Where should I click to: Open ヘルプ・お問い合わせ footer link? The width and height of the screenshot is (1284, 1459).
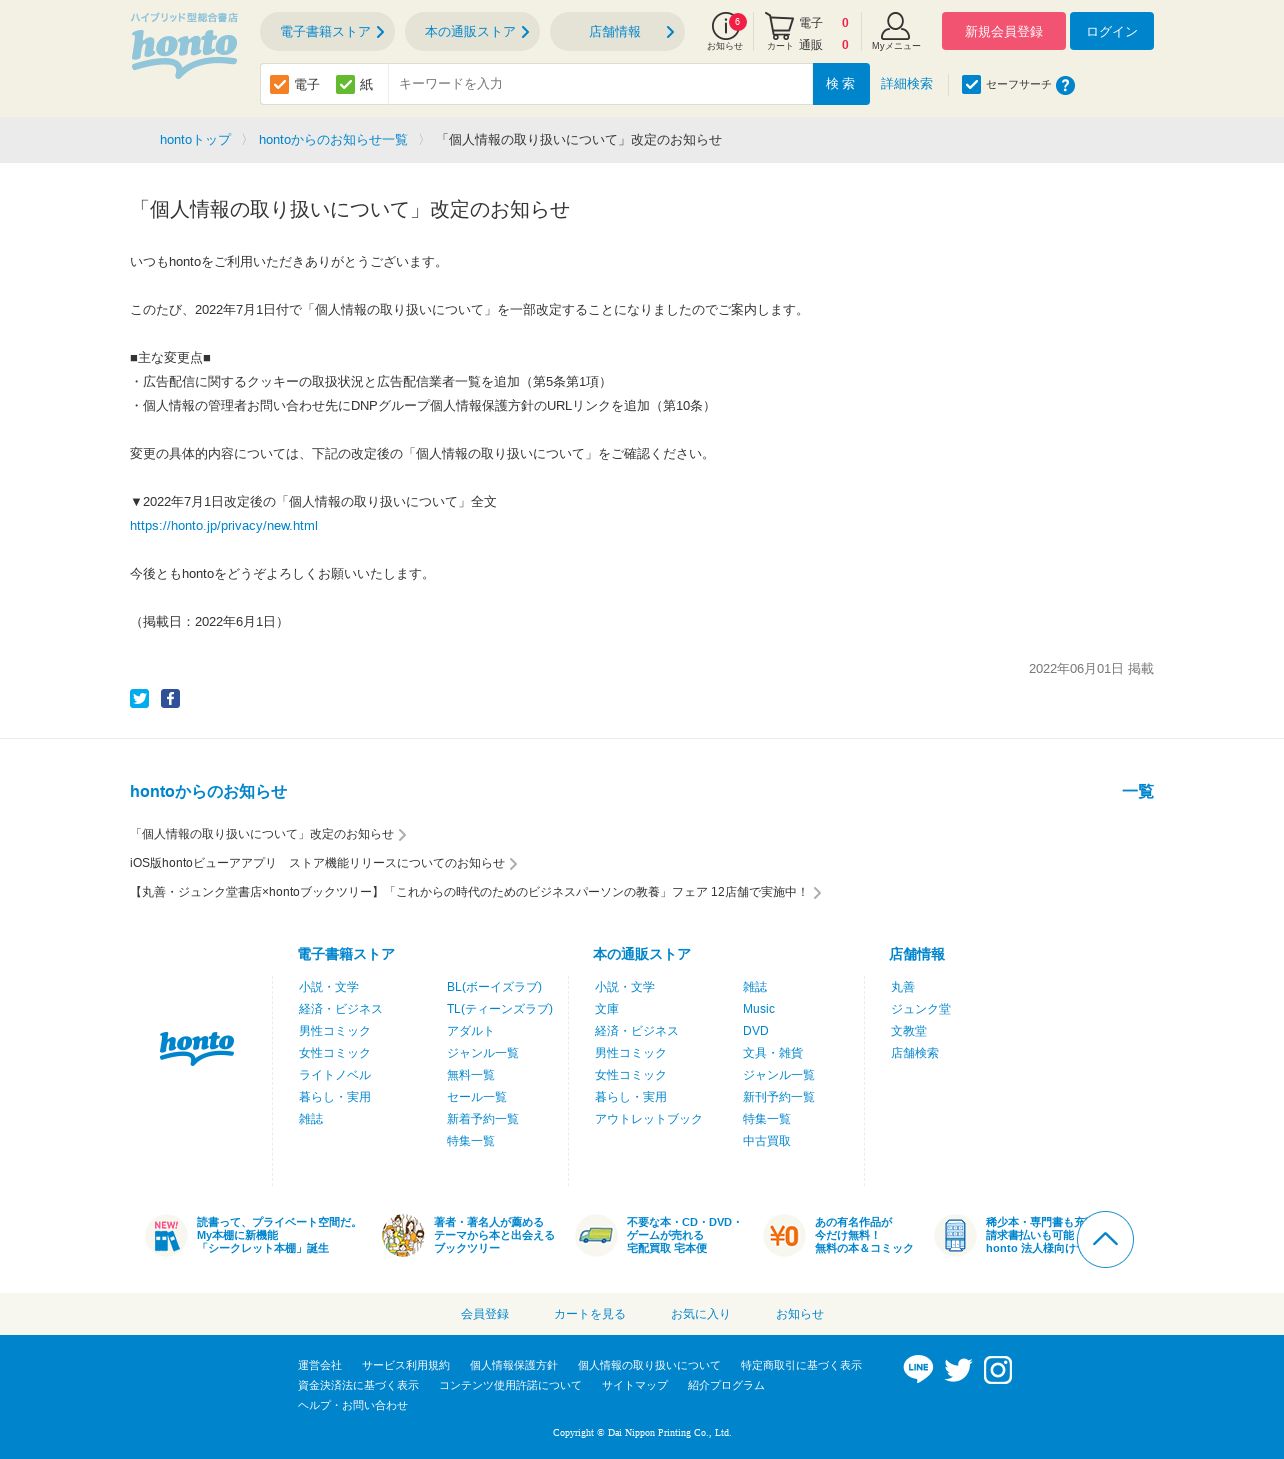(x=353, y=1406)
